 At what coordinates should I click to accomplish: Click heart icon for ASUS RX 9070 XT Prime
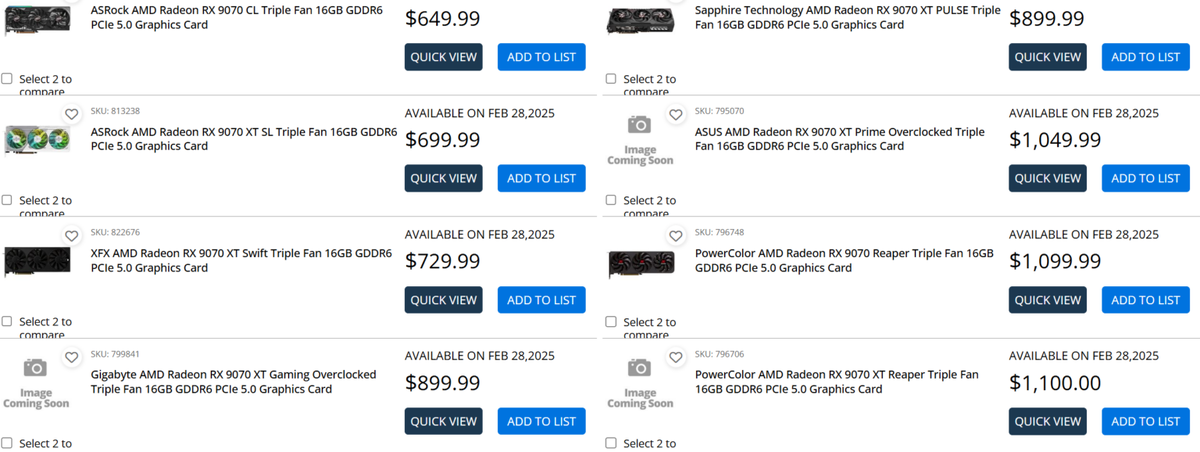[x=675, y=115]
